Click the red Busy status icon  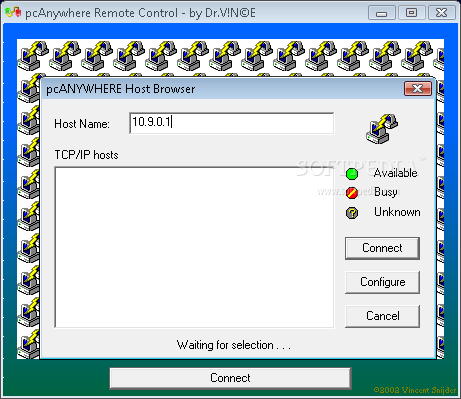352,193
